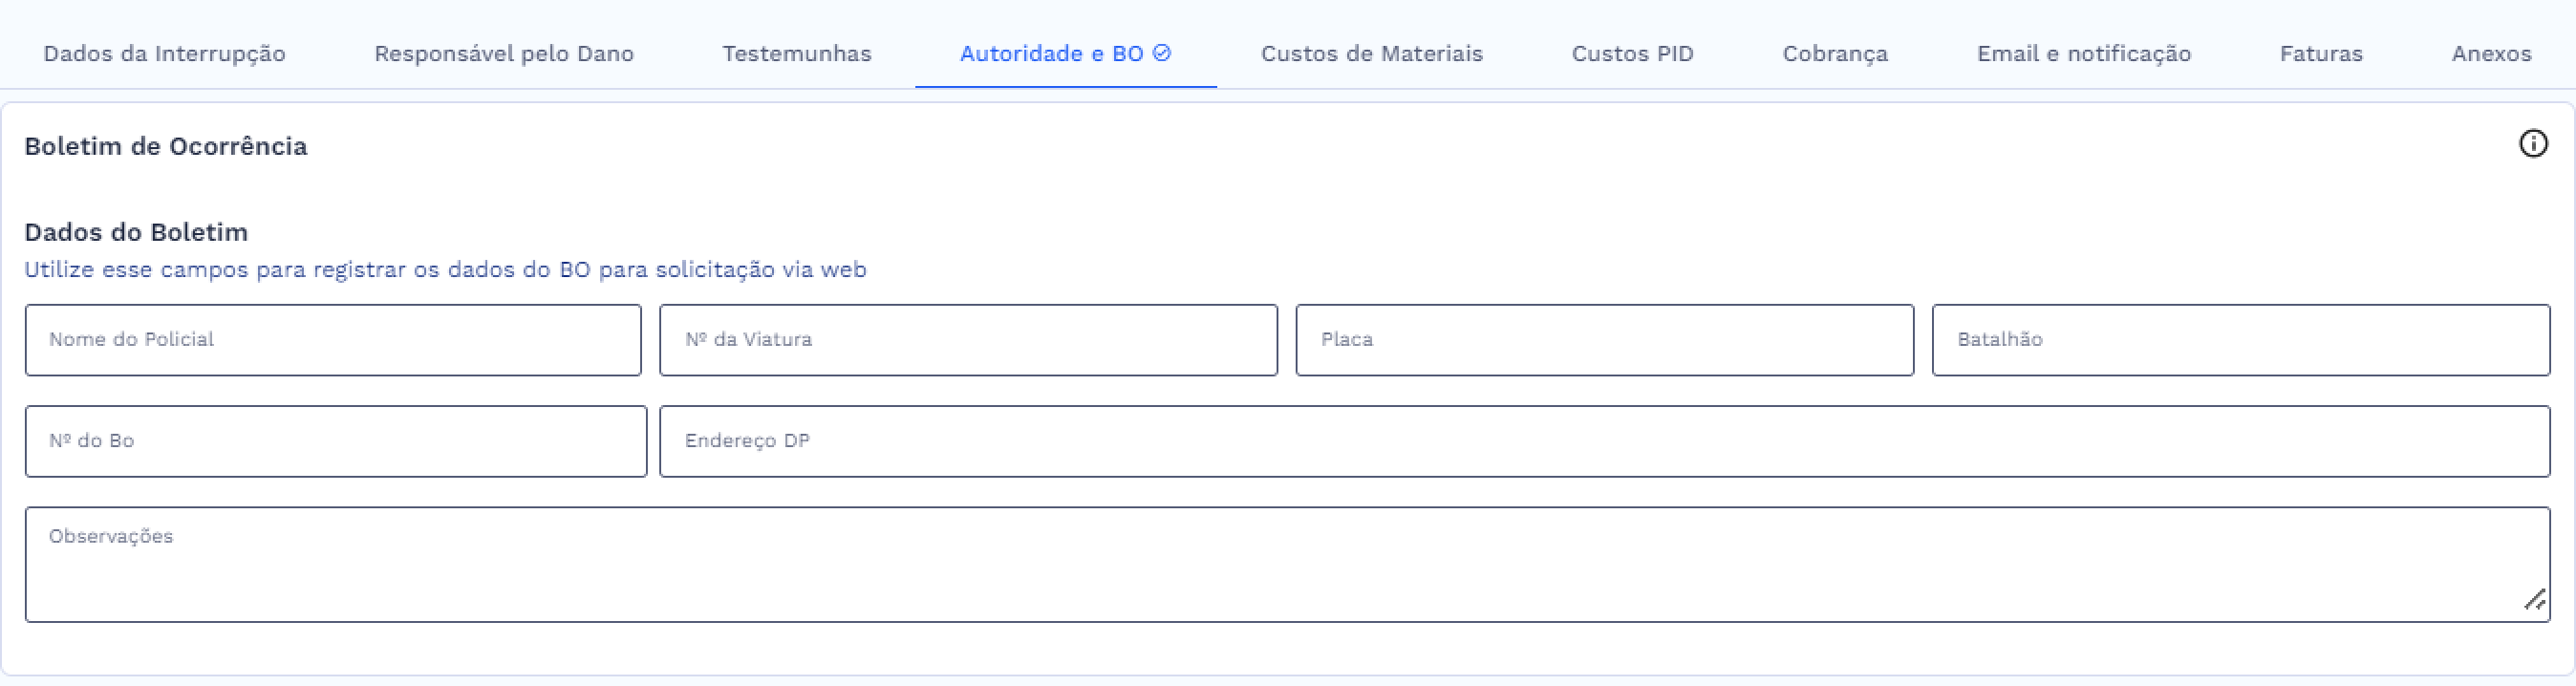Image resolution: width=2576 pixels, height=686 pixels.
Task: Select the Anexos tab
Action: click(2492, 54)
